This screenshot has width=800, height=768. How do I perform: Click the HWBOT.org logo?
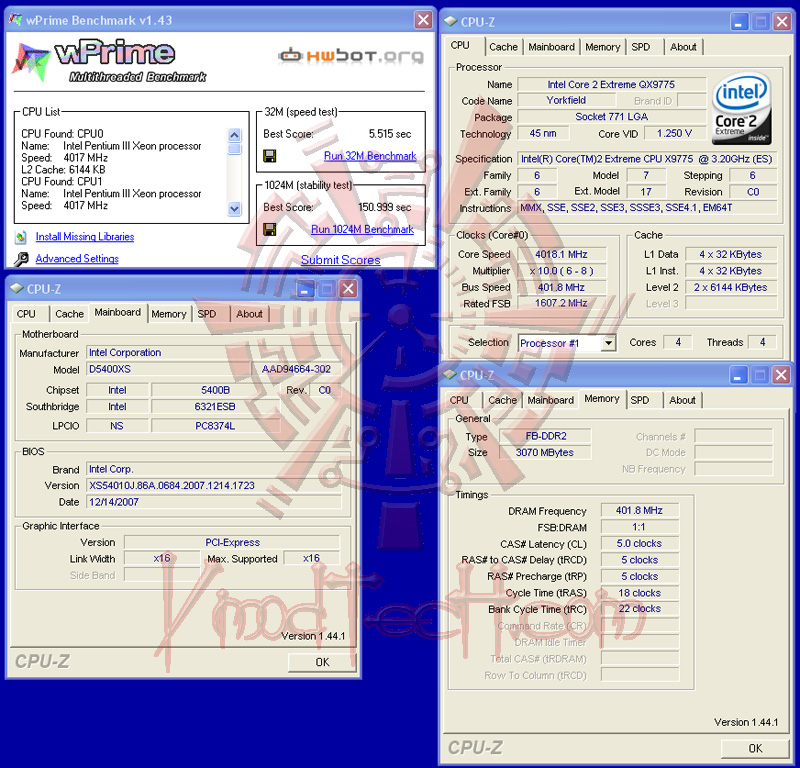point(351,55)
